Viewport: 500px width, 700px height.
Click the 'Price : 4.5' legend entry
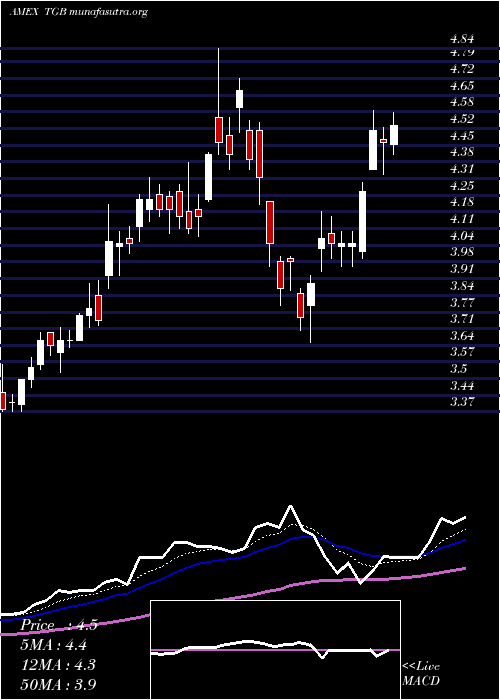(x=58, y=625)
